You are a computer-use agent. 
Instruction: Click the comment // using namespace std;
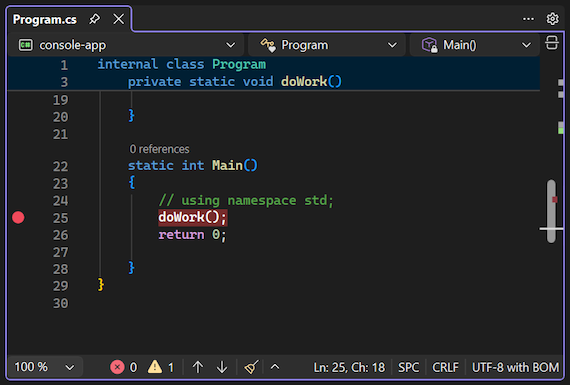246,201
